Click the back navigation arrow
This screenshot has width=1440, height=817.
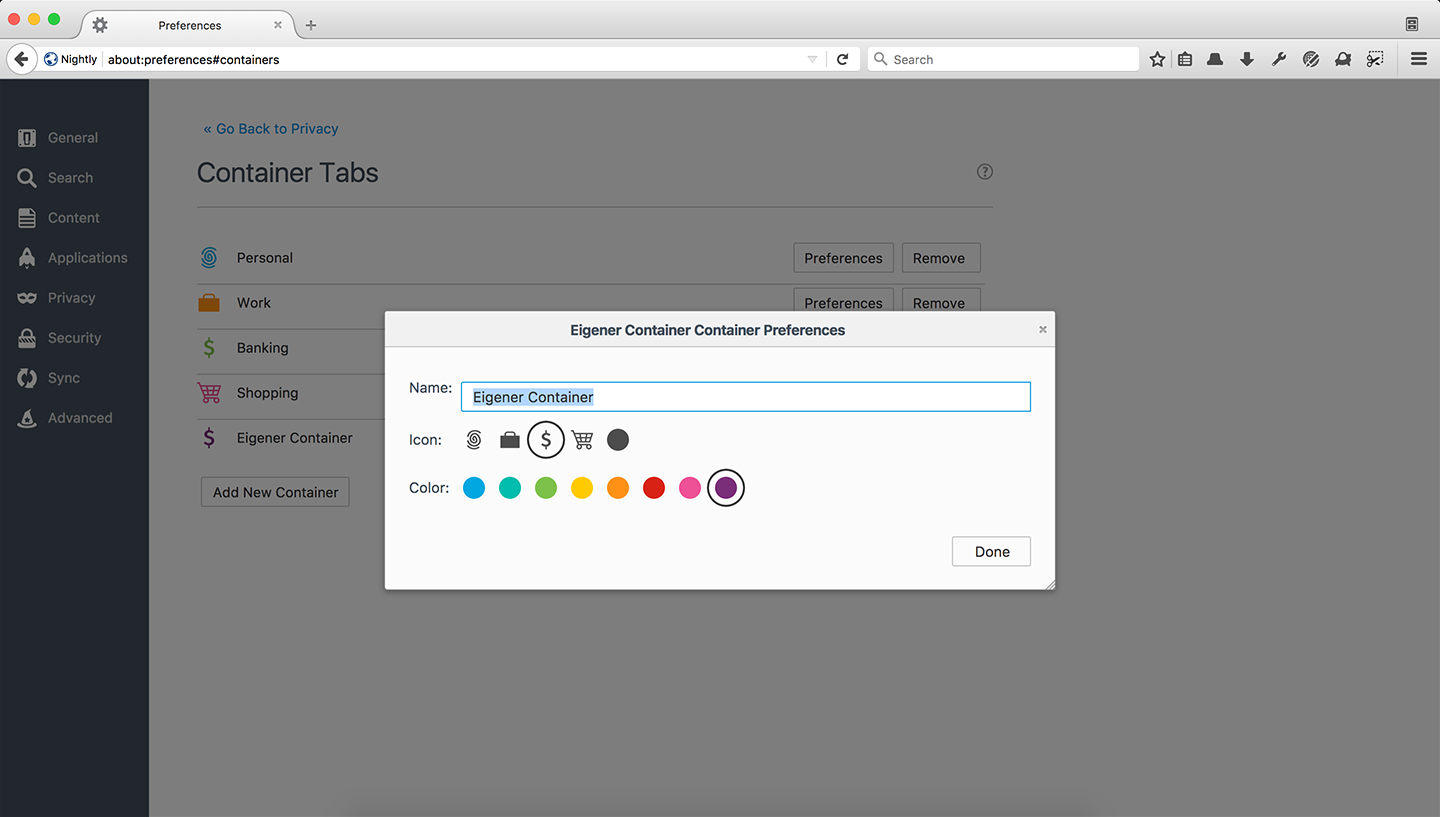tap(21, 59)
